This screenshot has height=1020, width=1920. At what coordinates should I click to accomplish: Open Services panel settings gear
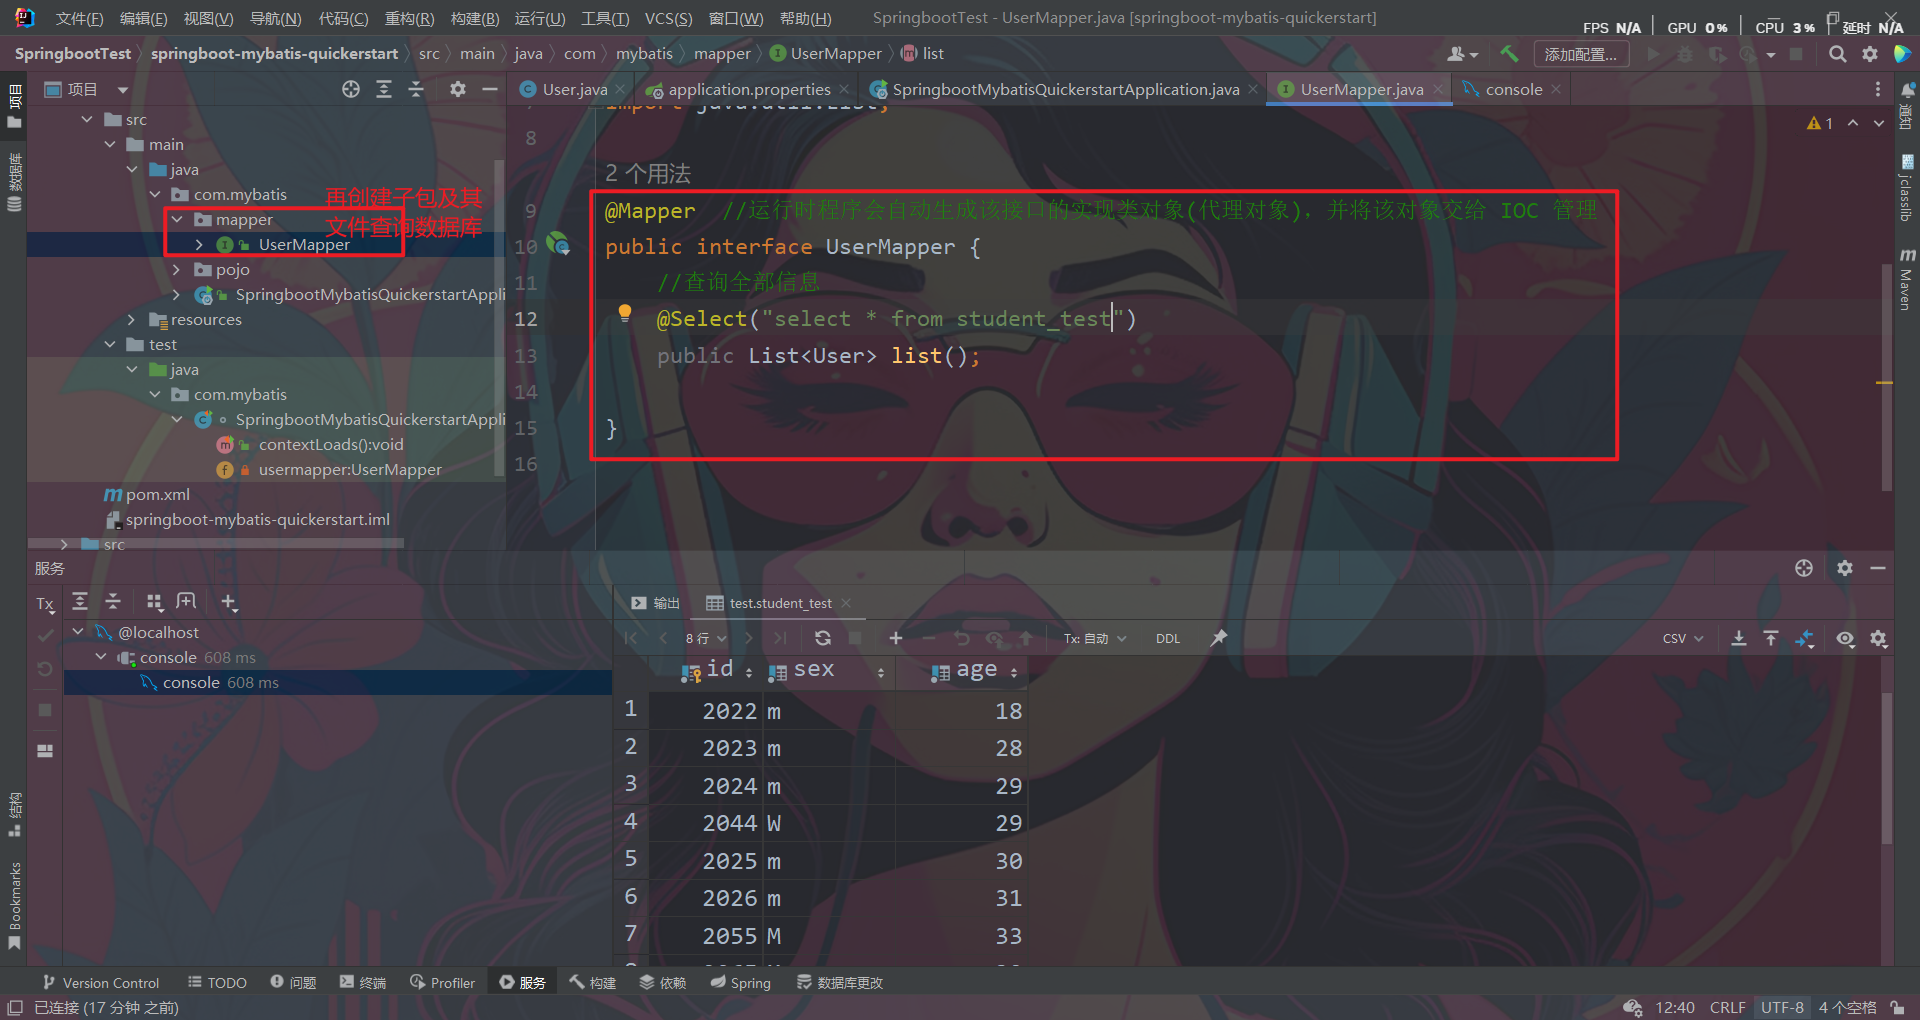1845,568
